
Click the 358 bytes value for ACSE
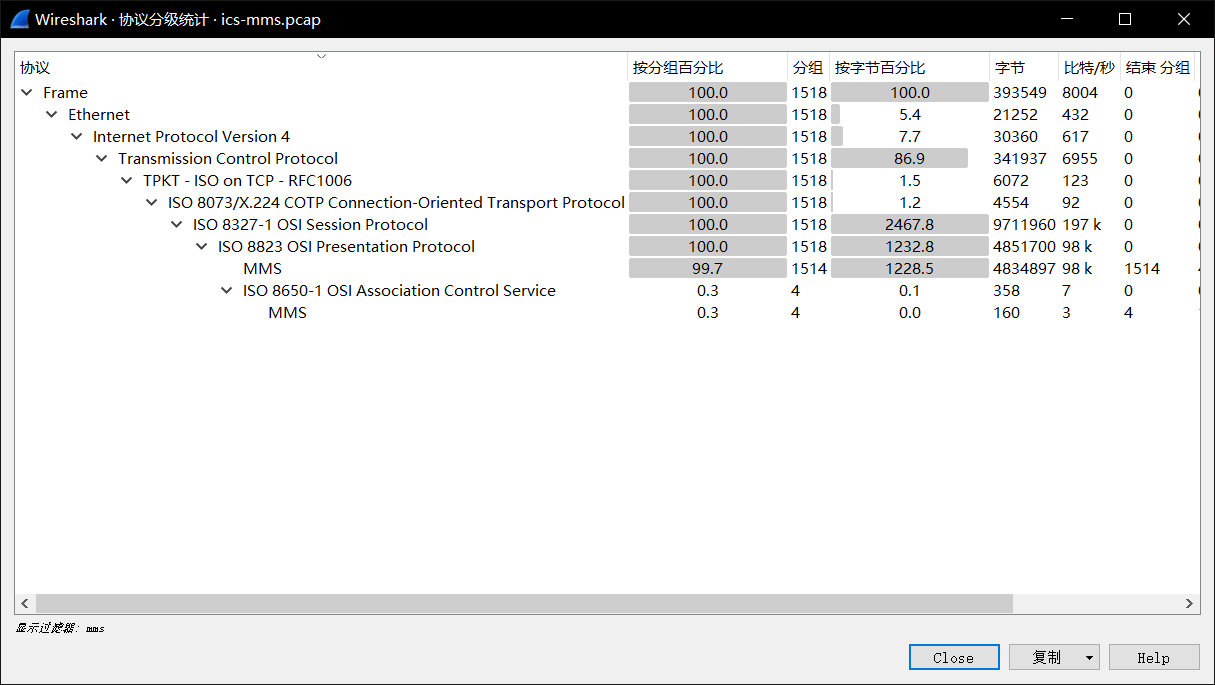[x=1007, y=291]
